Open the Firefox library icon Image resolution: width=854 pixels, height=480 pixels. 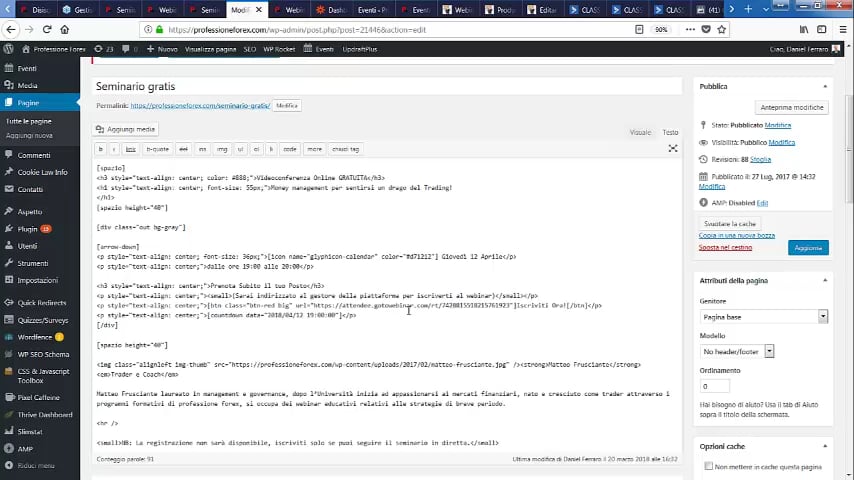click(804, 29)
